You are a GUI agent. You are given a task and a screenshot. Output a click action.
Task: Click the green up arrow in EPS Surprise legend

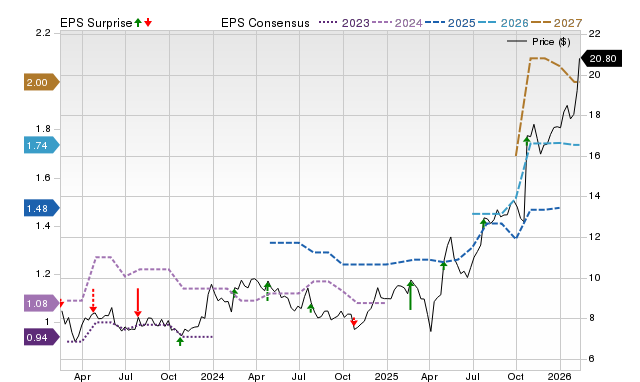(x=138, y=22)
